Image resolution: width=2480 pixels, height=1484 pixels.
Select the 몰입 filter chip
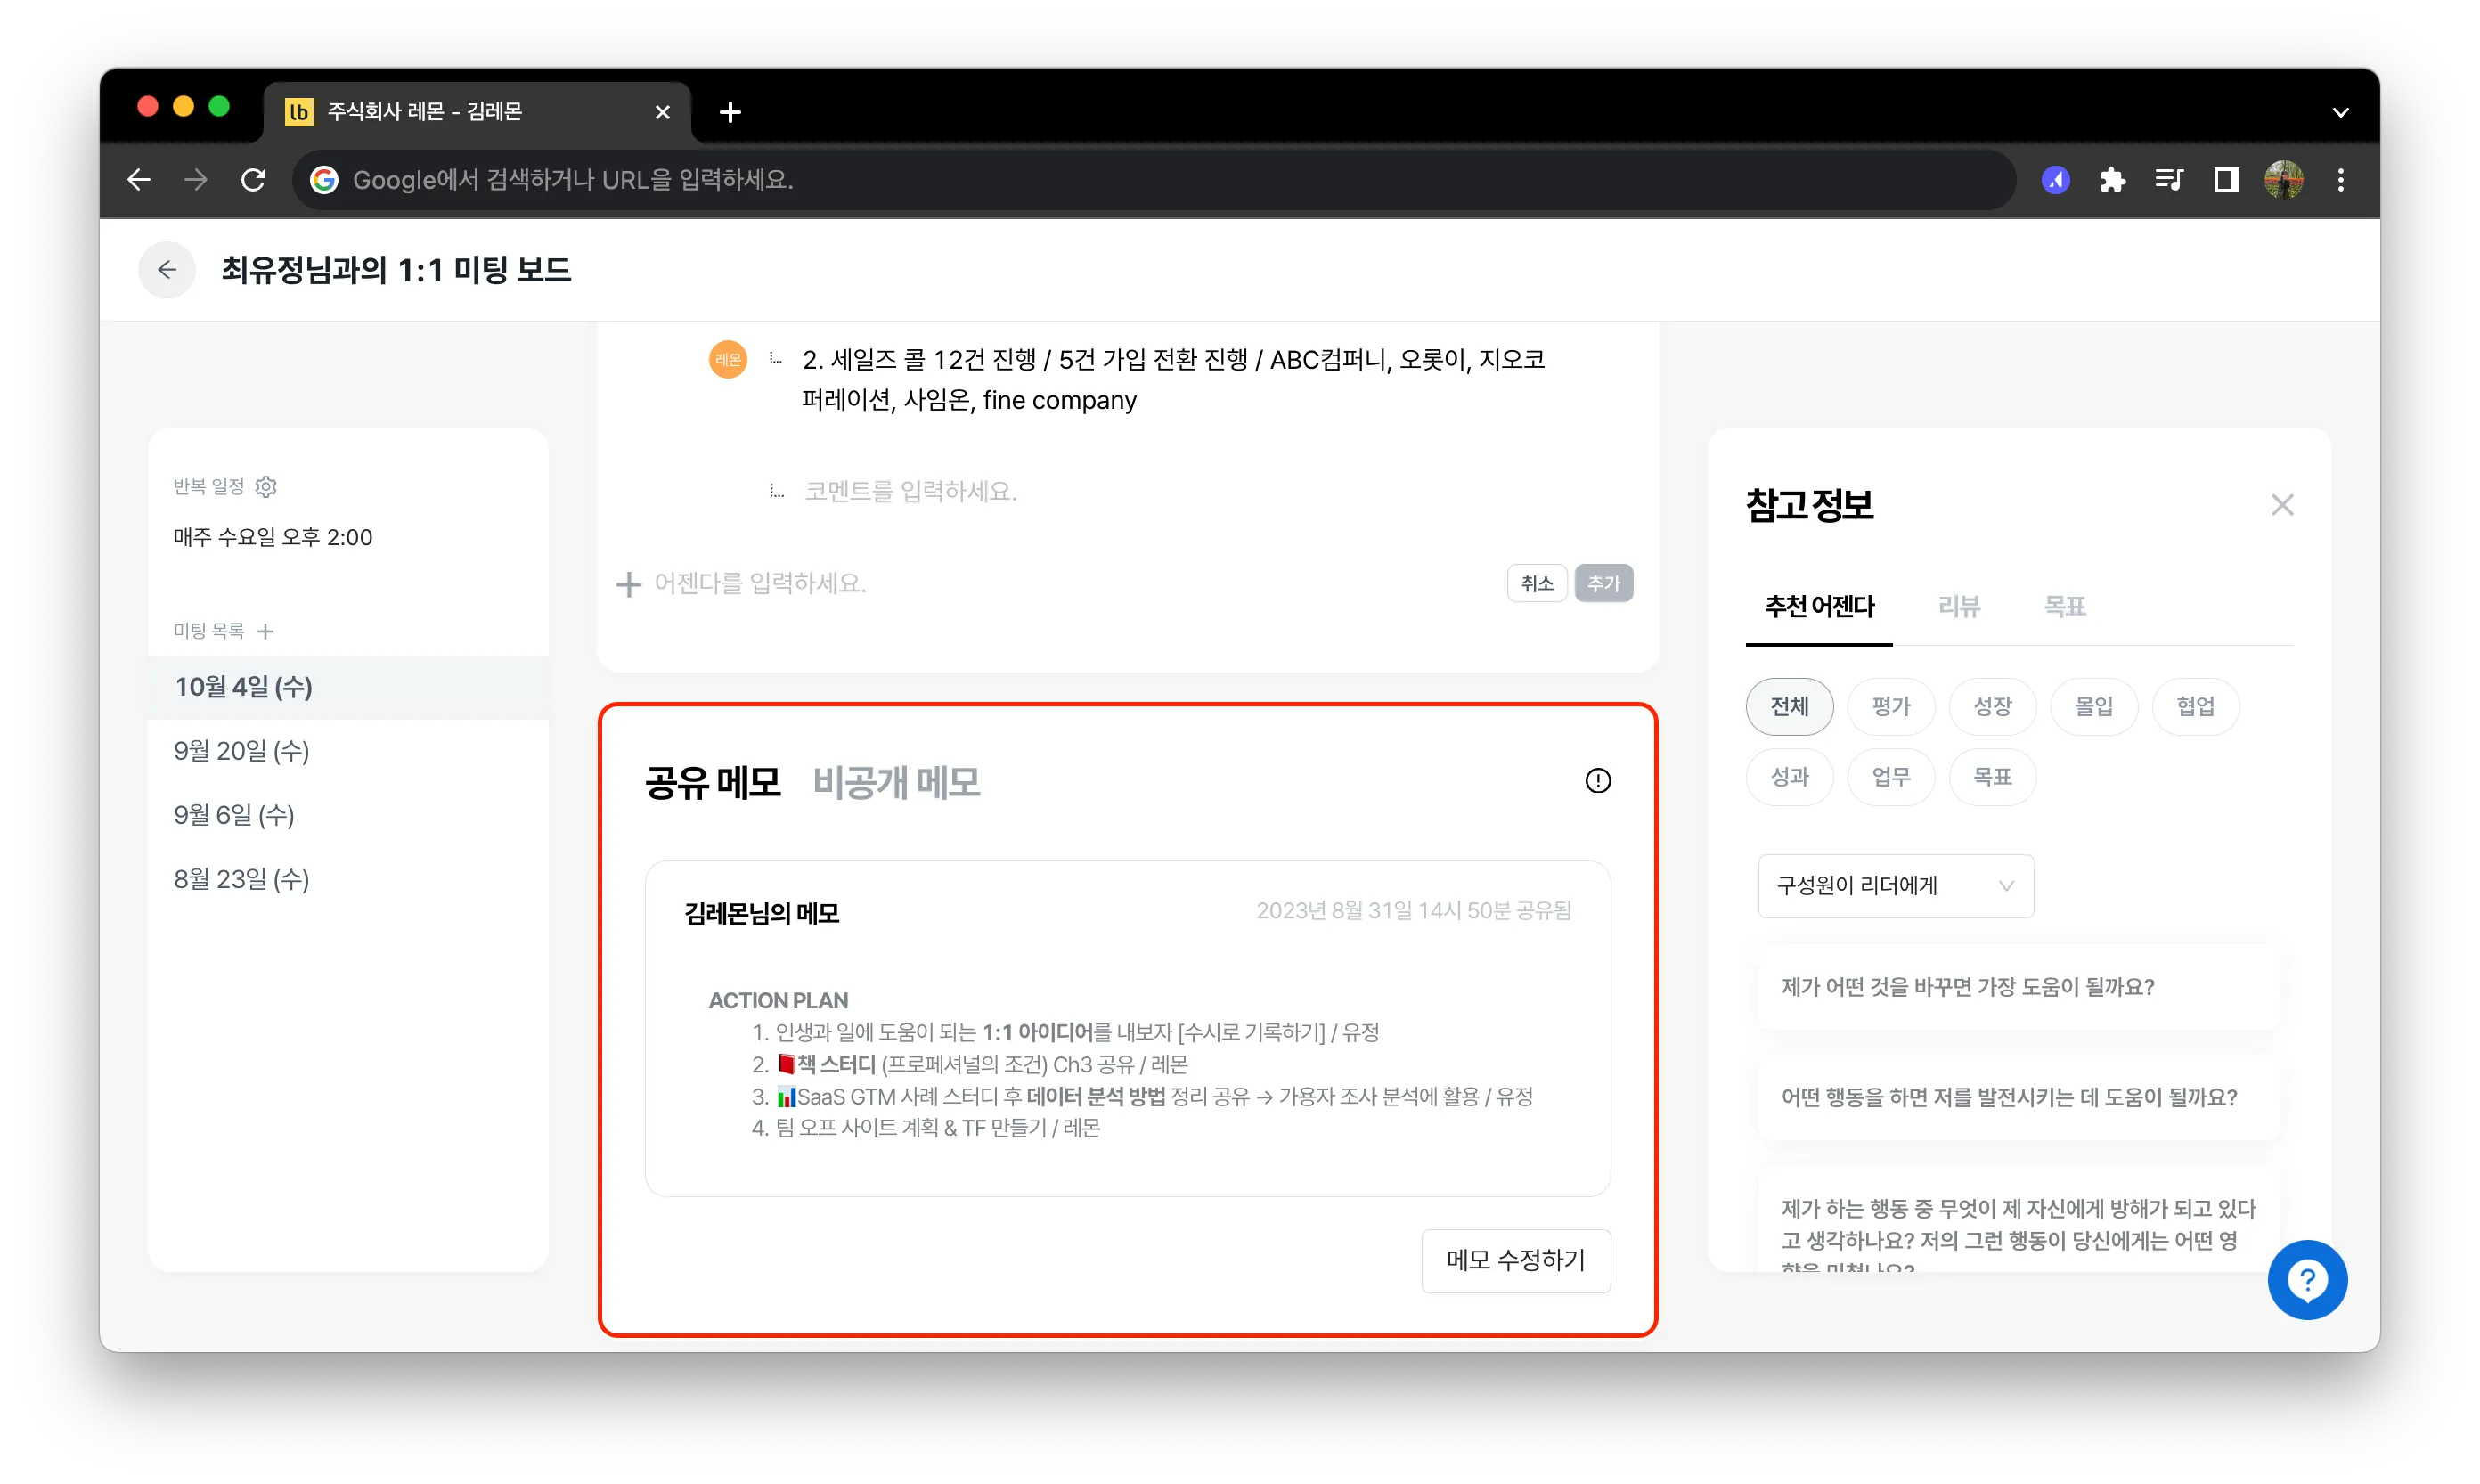(x=2094, y=707)
